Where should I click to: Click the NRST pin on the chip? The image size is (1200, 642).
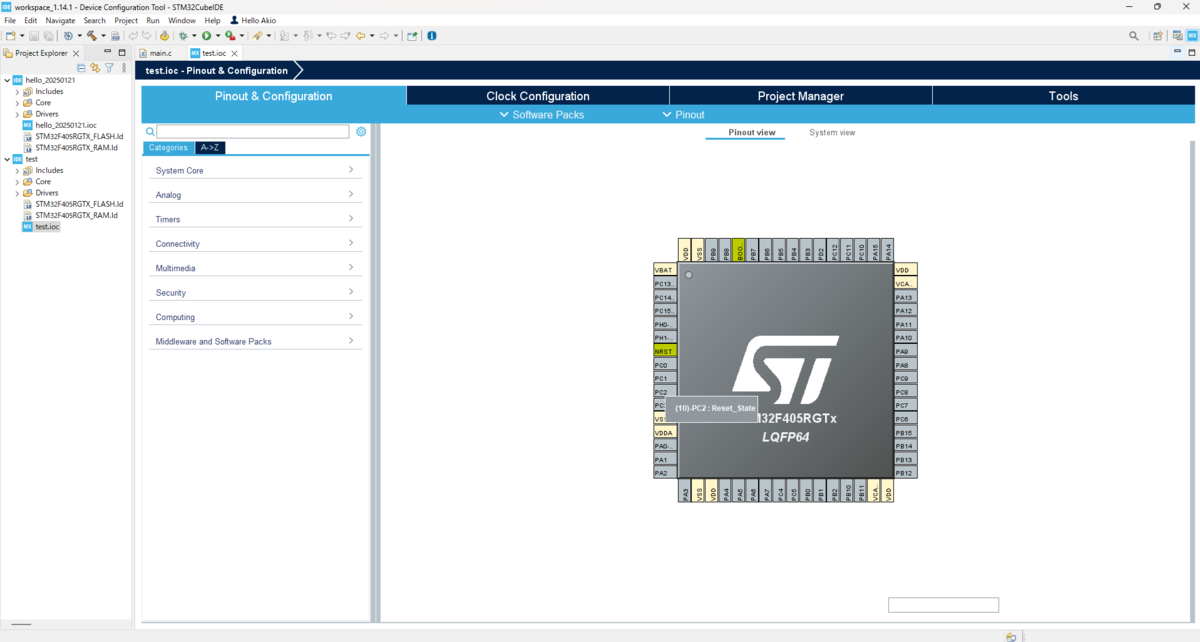click(665, 352)
